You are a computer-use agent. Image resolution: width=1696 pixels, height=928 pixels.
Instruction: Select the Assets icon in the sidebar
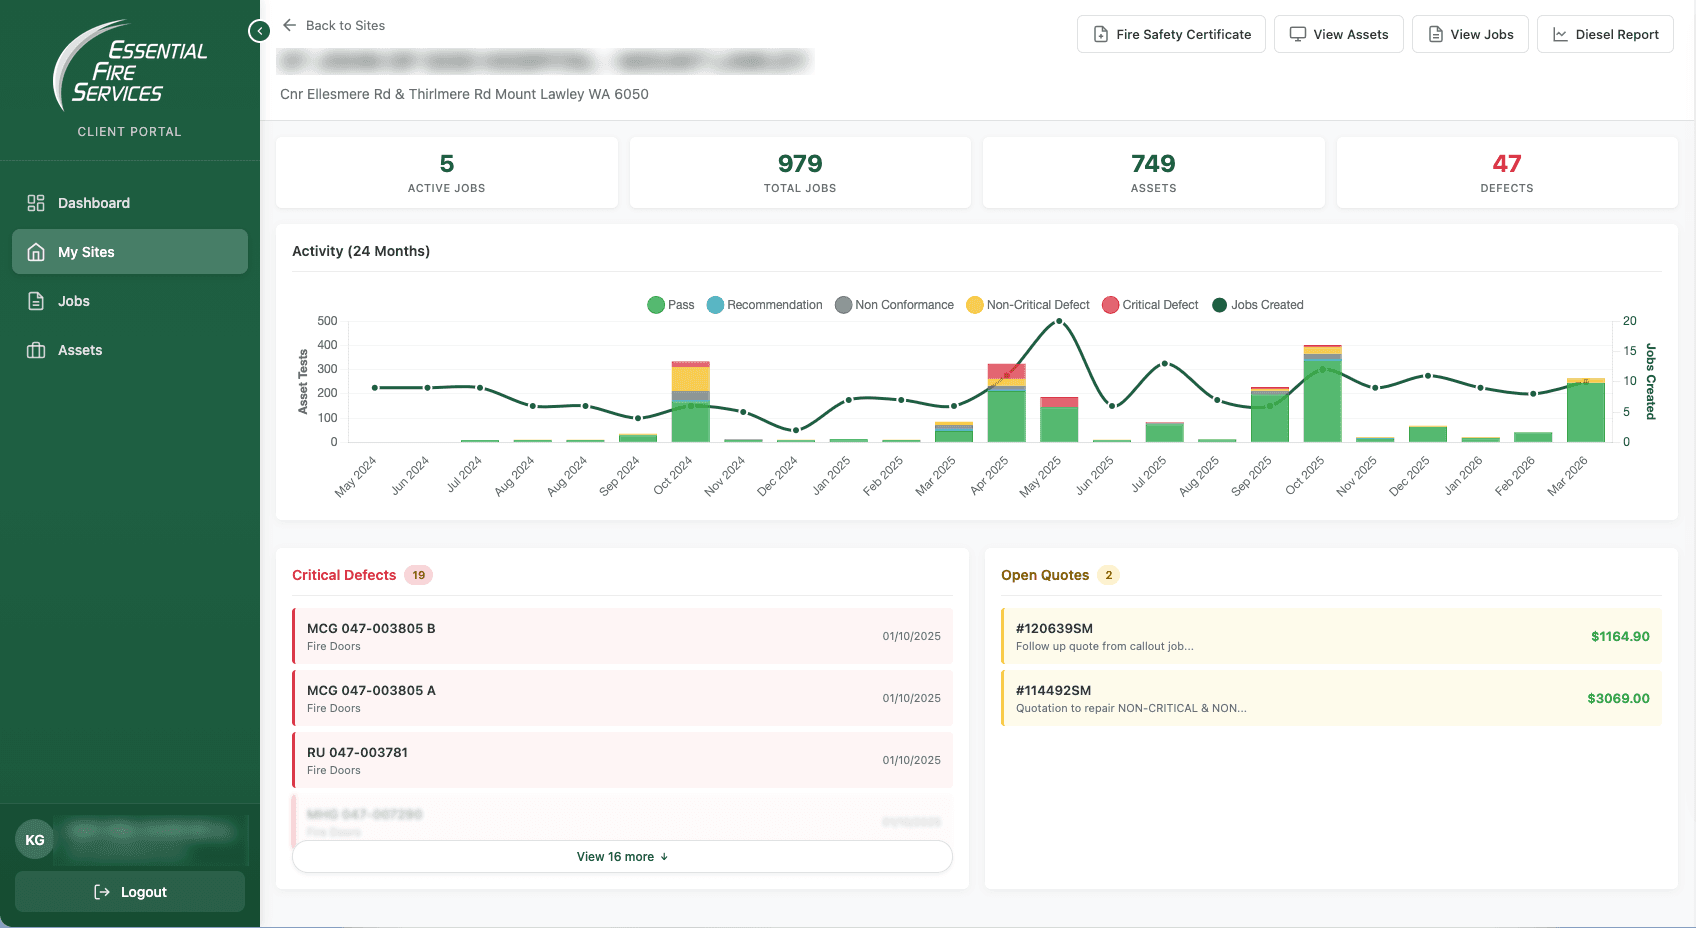pos(35,350)
